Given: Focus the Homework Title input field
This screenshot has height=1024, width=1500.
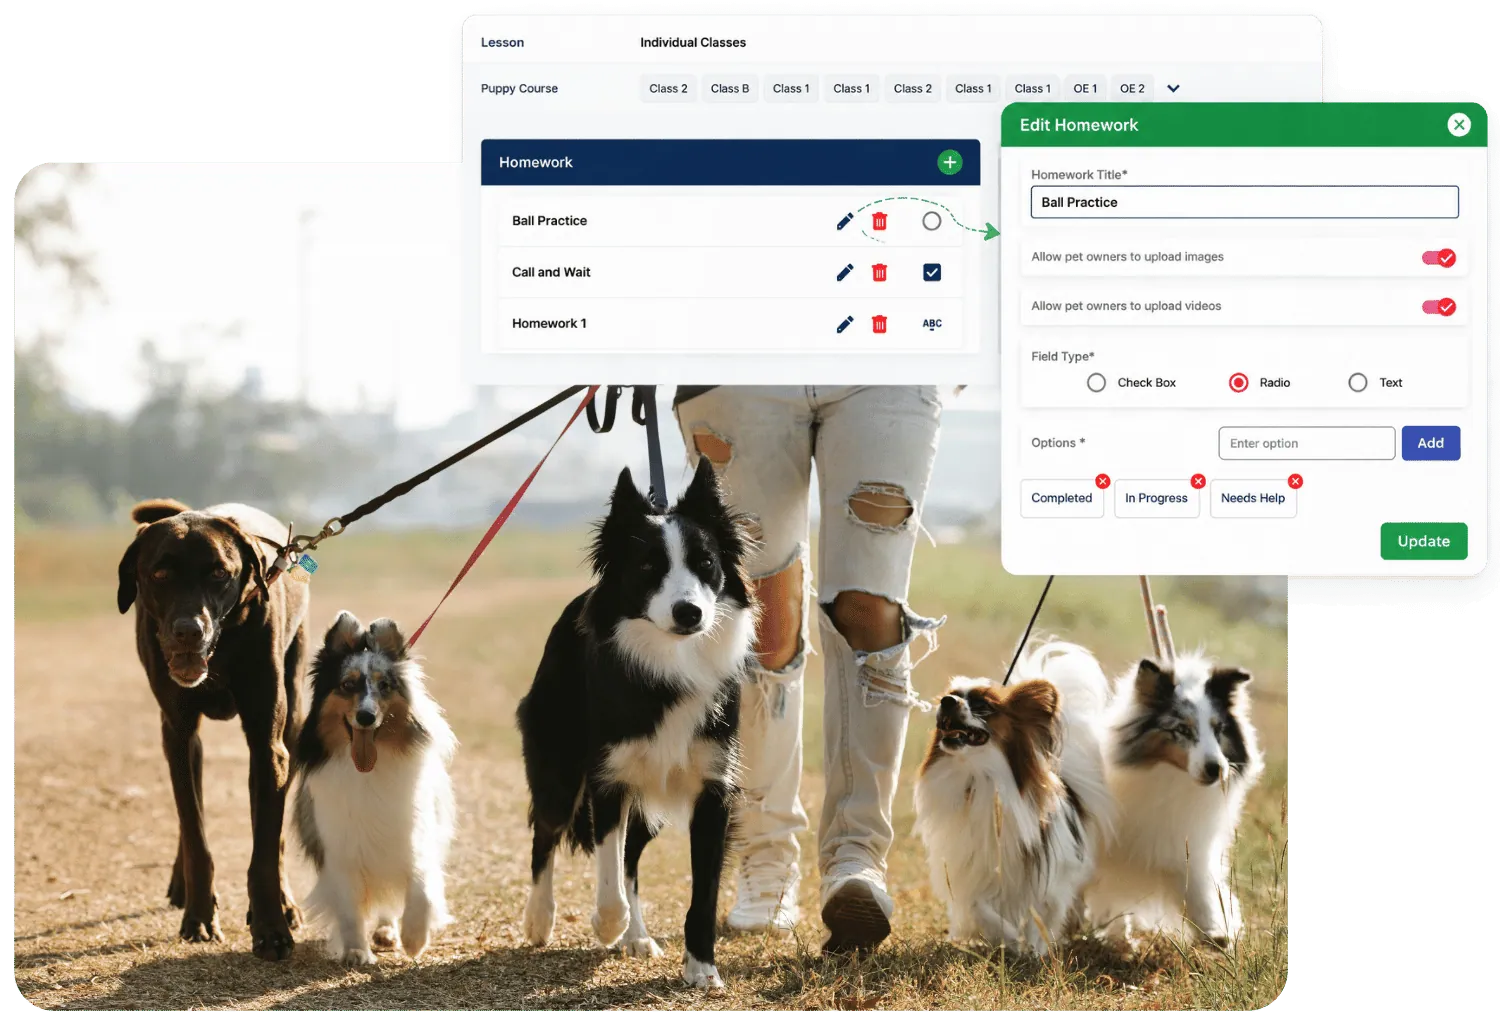Looking at the screenshot, I should point(1245,202).
